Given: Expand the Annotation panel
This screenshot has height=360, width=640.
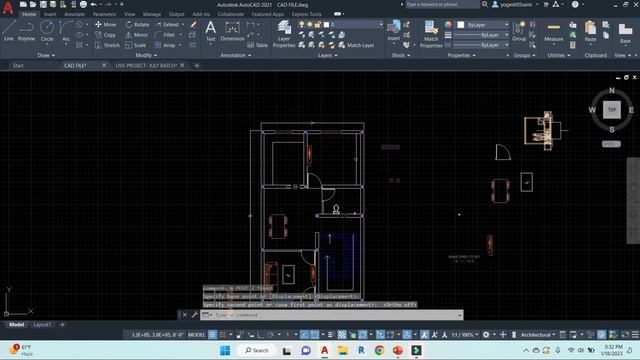Looking at the screenshot, I should pos(236,55).
